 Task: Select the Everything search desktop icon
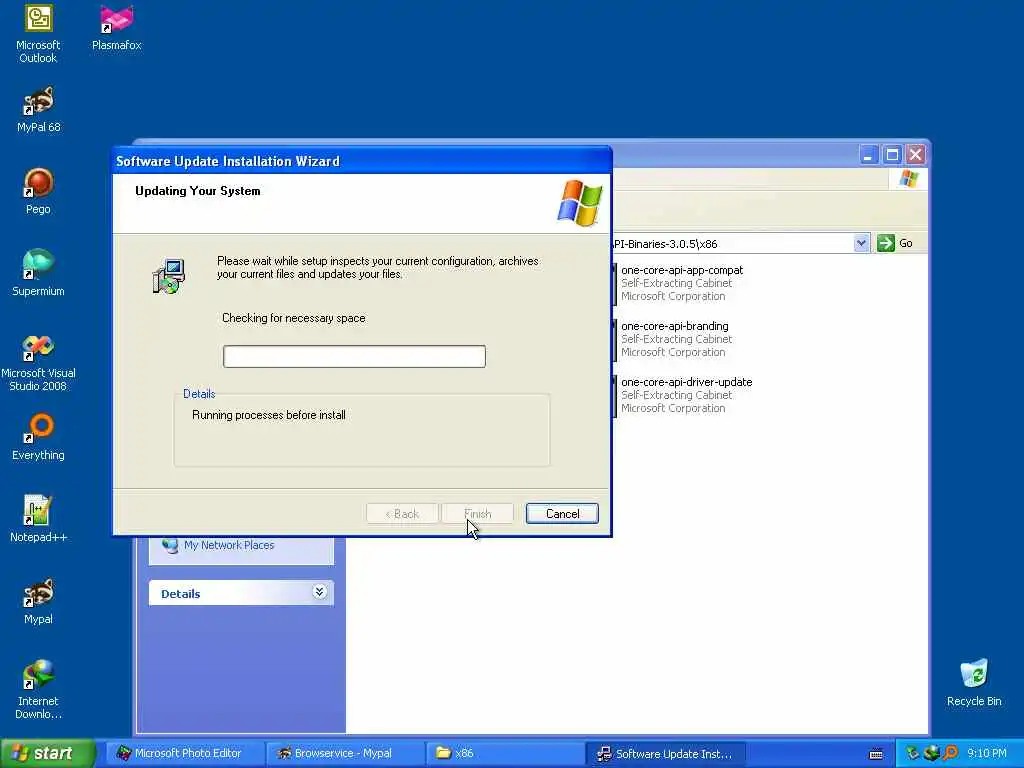[x=38, y=438]
